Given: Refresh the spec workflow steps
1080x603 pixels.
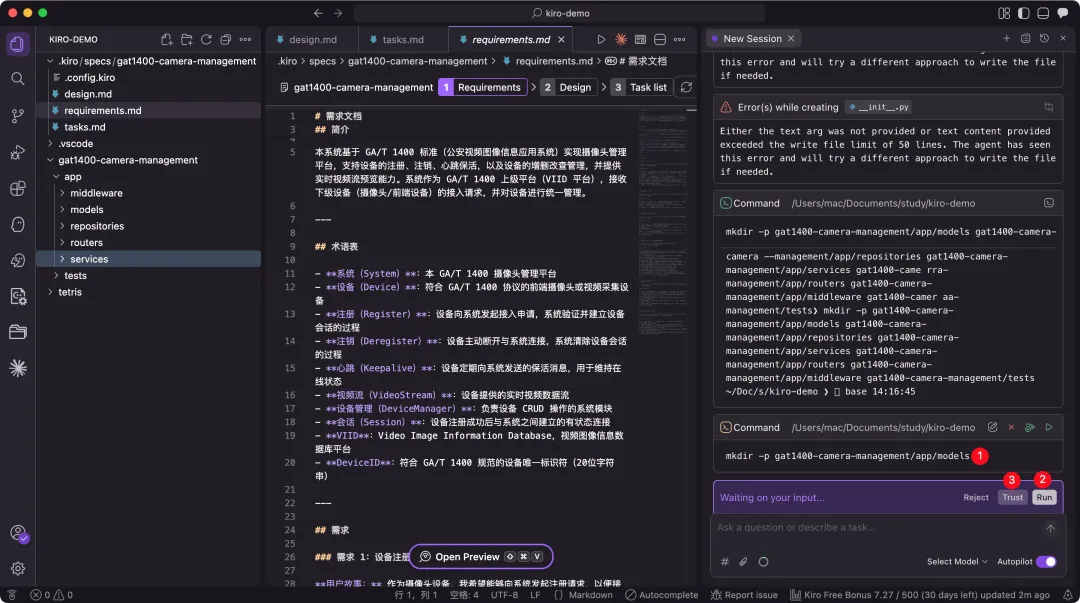Looking at the screenshot, I should point(686,88).
